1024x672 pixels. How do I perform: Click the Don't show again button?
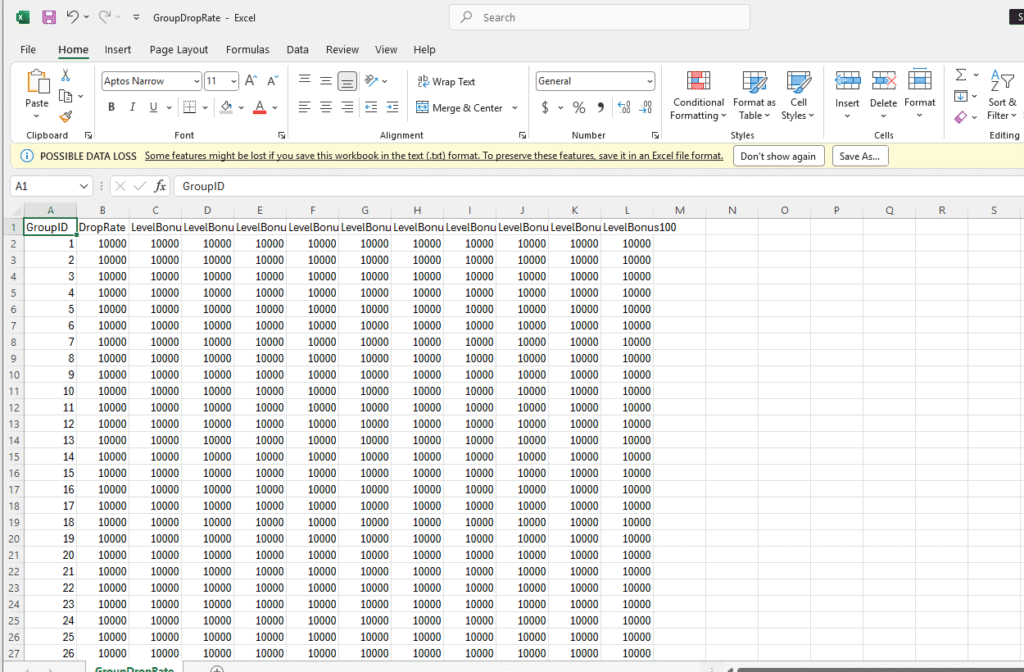(x=778, y=156)
